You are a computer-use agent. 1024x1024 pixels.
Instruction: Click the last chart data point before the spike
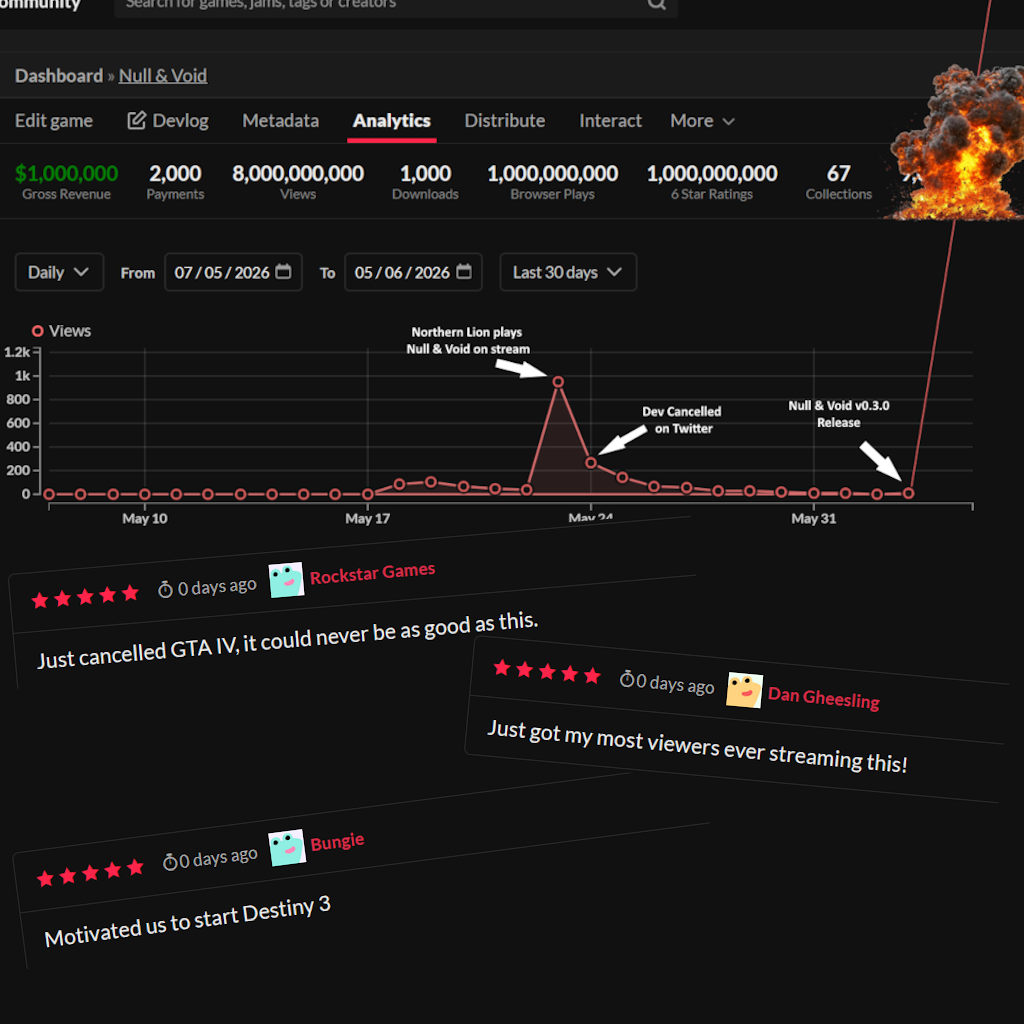(x=908, y=494)
